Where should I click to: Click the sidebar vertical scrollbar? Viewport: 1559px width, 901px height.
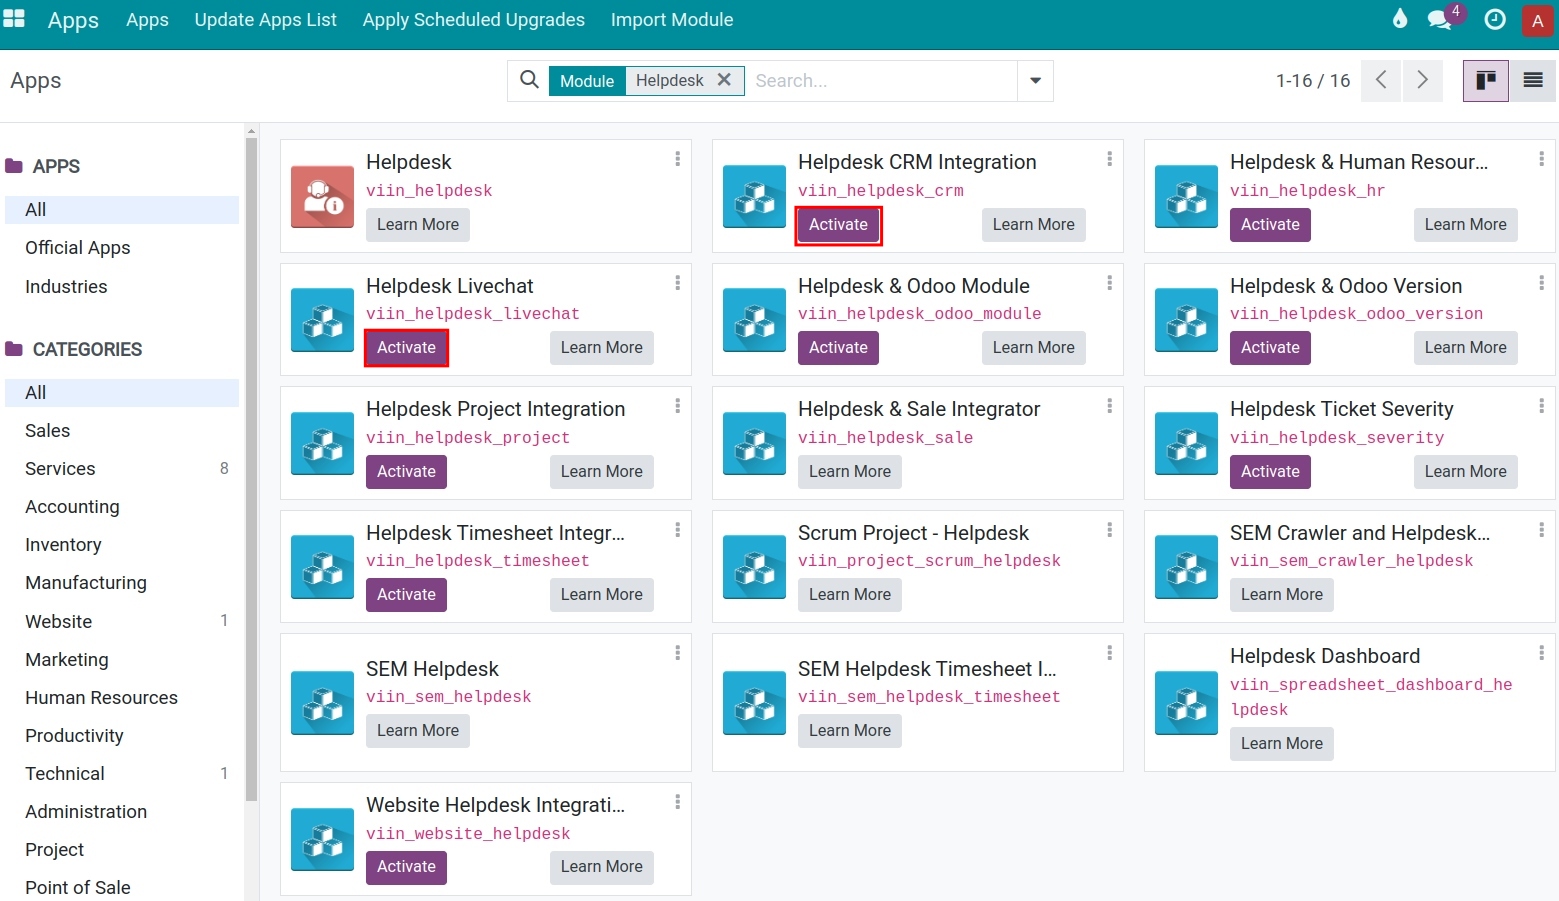(x=251, y=470)
